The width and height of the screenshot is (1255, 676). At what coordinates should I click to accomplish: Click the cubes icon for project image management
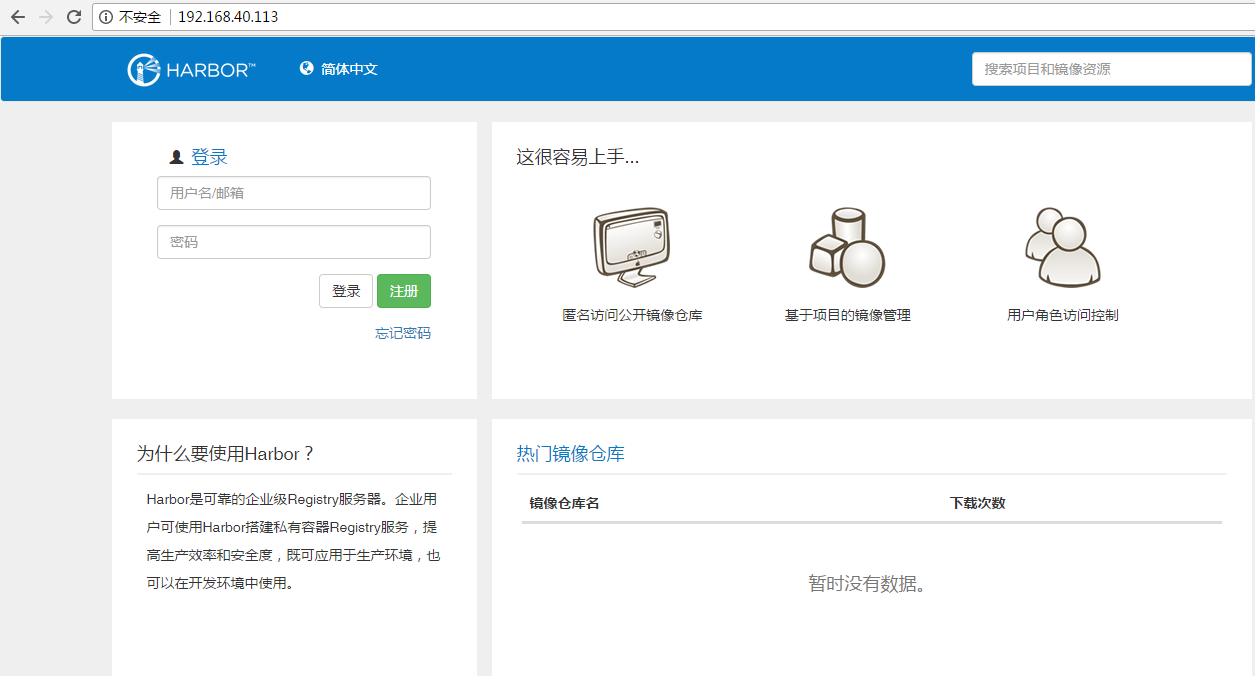(x=847, y=247)
